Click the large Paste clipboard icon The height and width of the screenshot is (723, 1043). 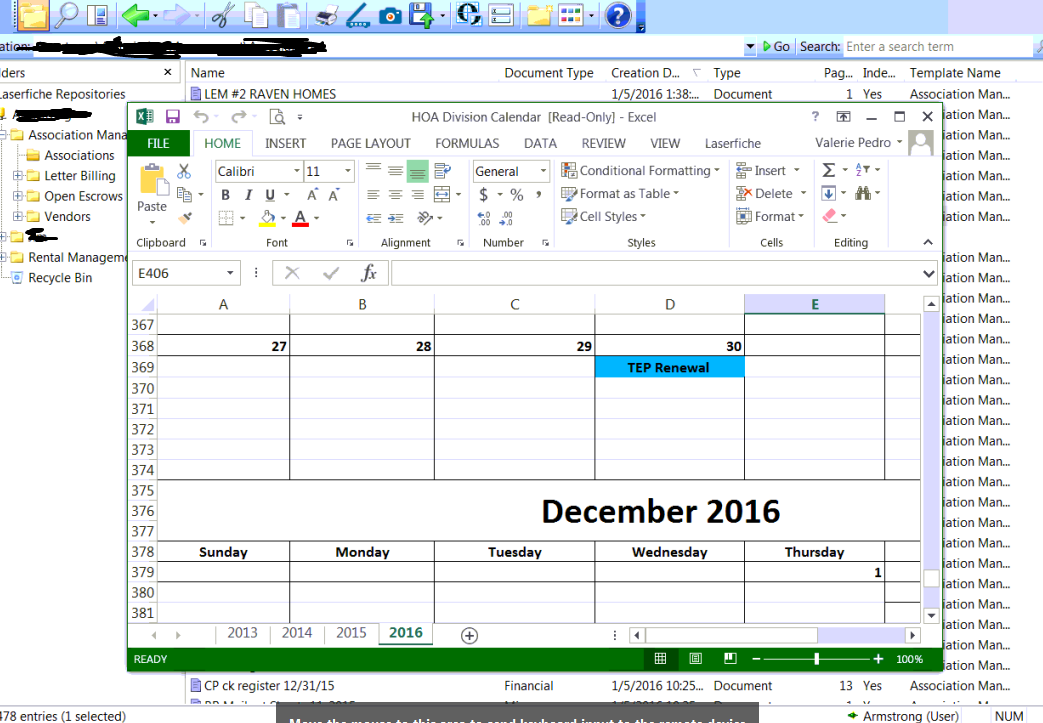click(152, 180)
